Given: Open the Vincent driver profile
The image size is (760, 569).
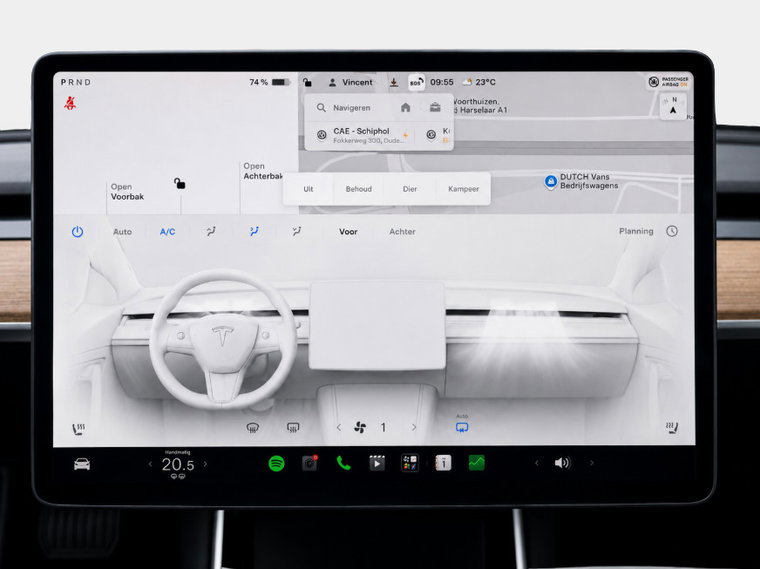Looking at the screenshot, I should pyautogui.click(x=351, y=82).
